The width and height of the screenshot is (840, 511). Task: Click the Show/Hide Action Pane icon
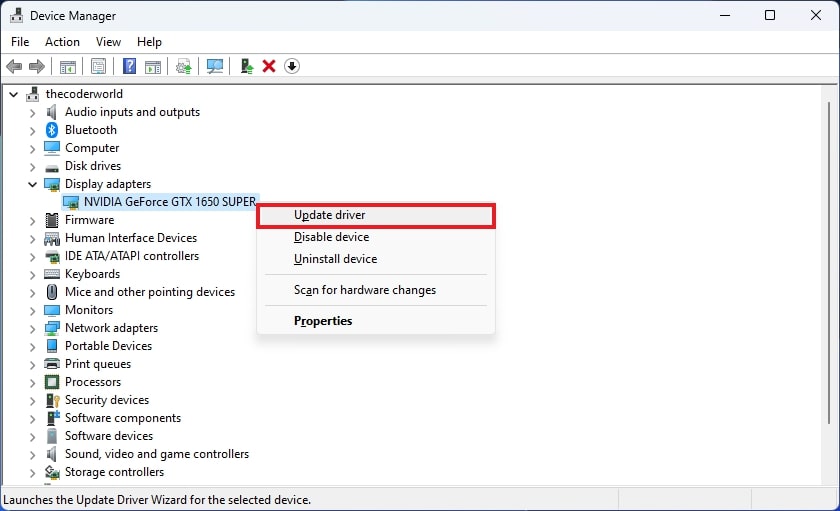pyautogui.click(x=153, y=67)
